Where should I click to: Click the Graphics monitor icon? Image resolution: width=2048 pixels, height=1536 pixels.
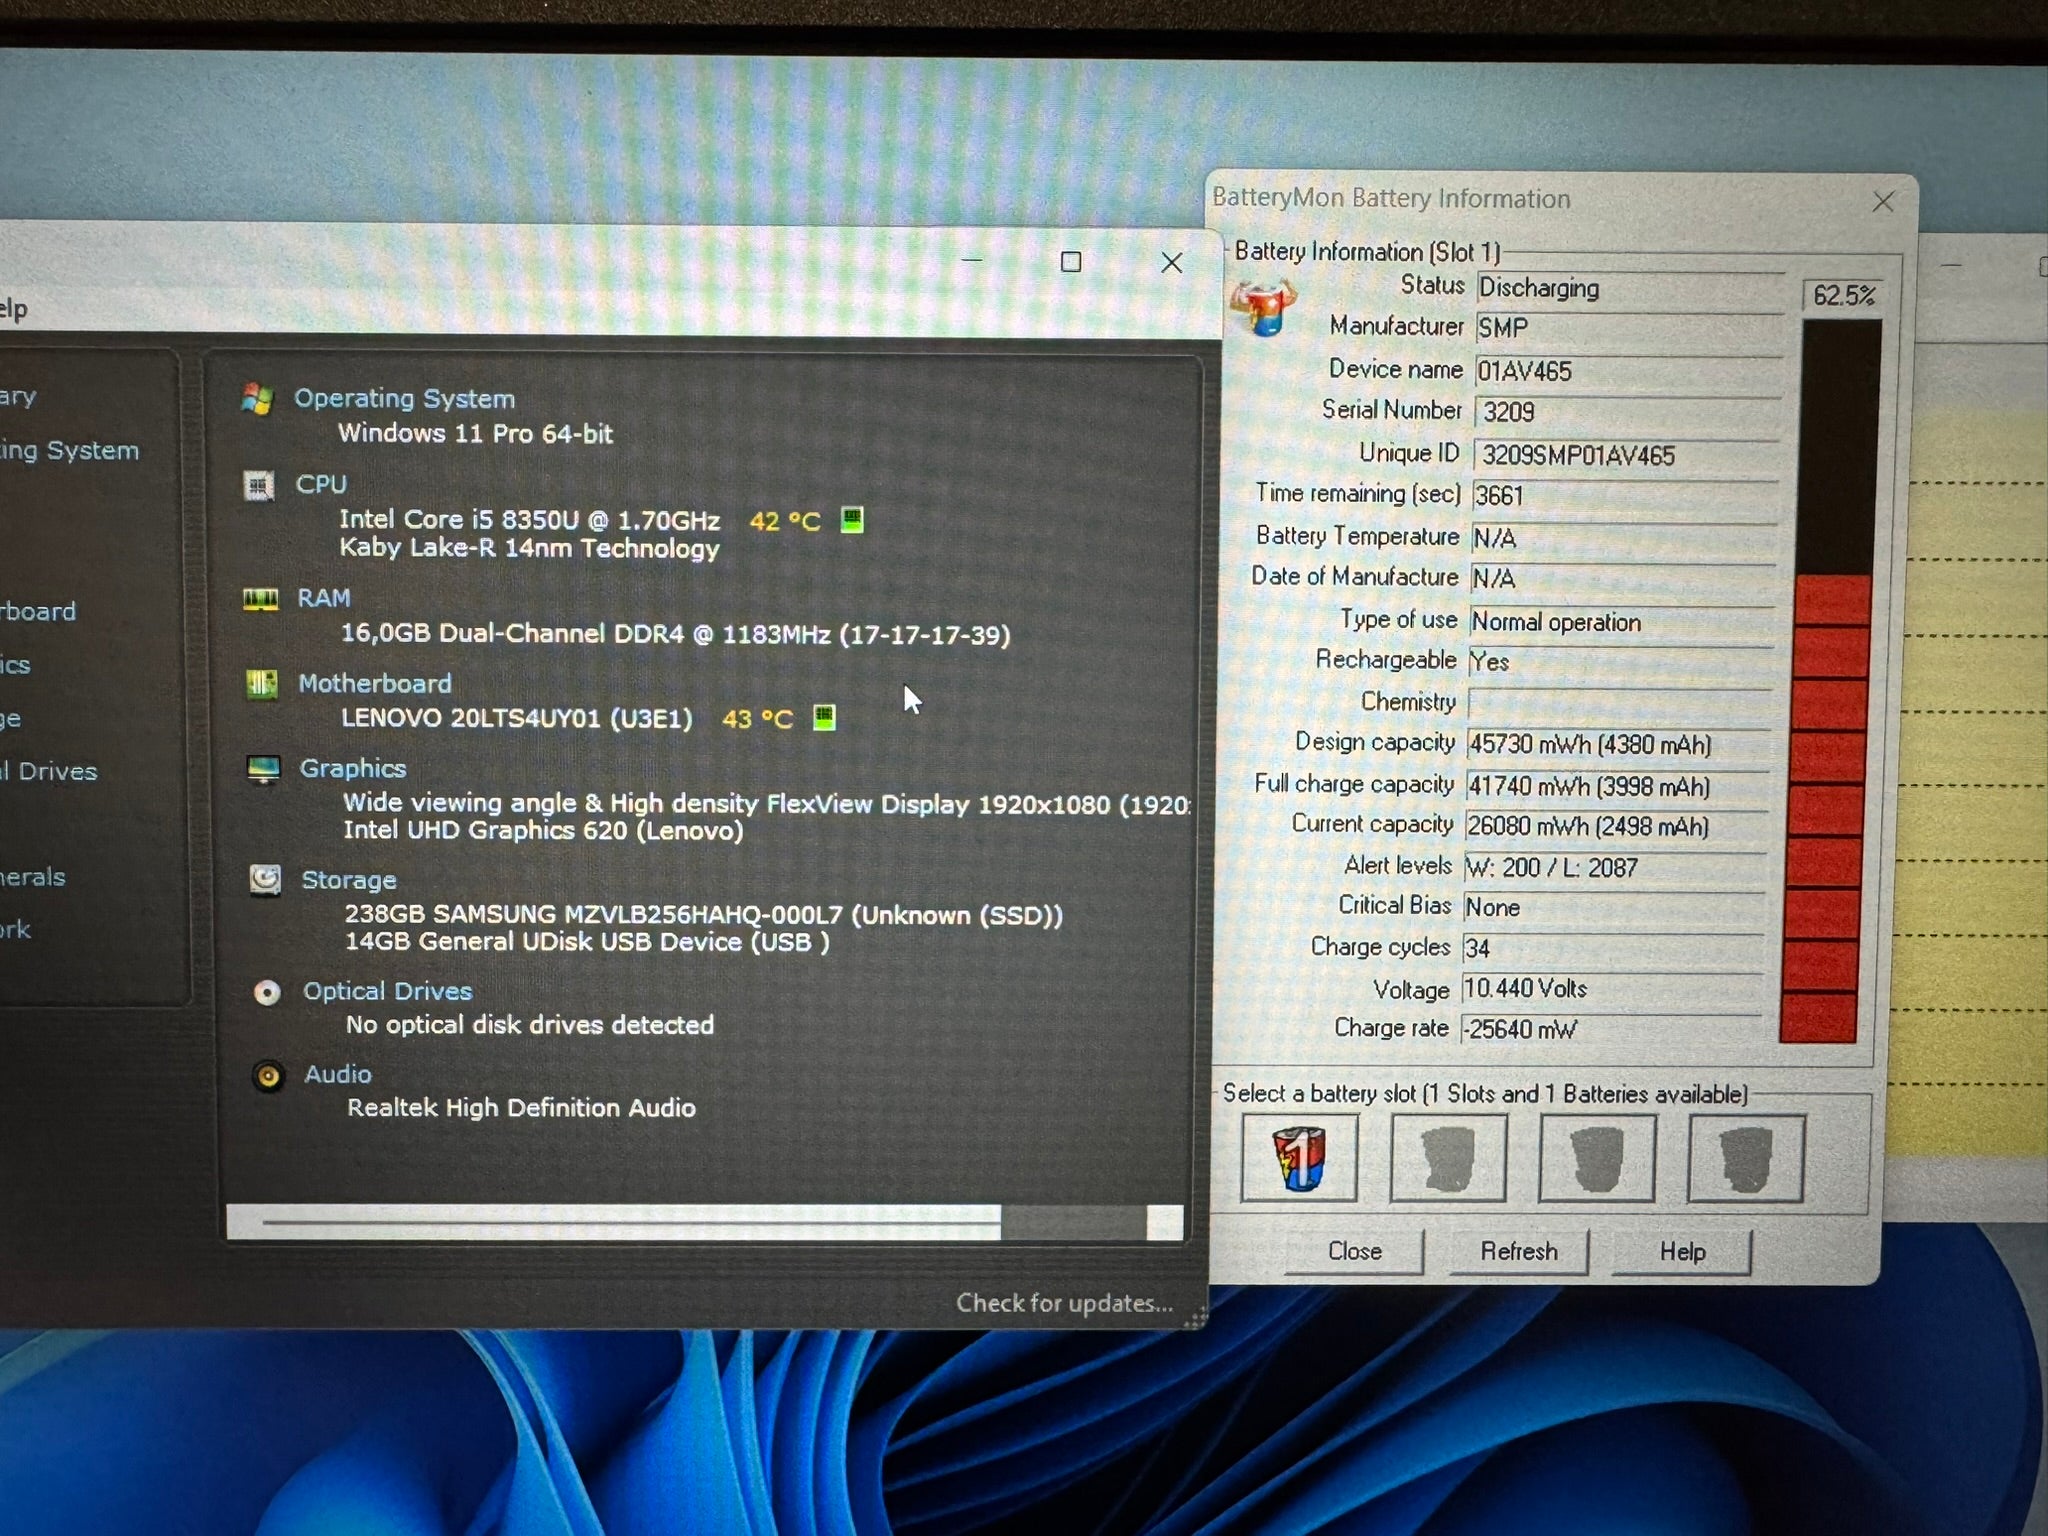(264, 769)
